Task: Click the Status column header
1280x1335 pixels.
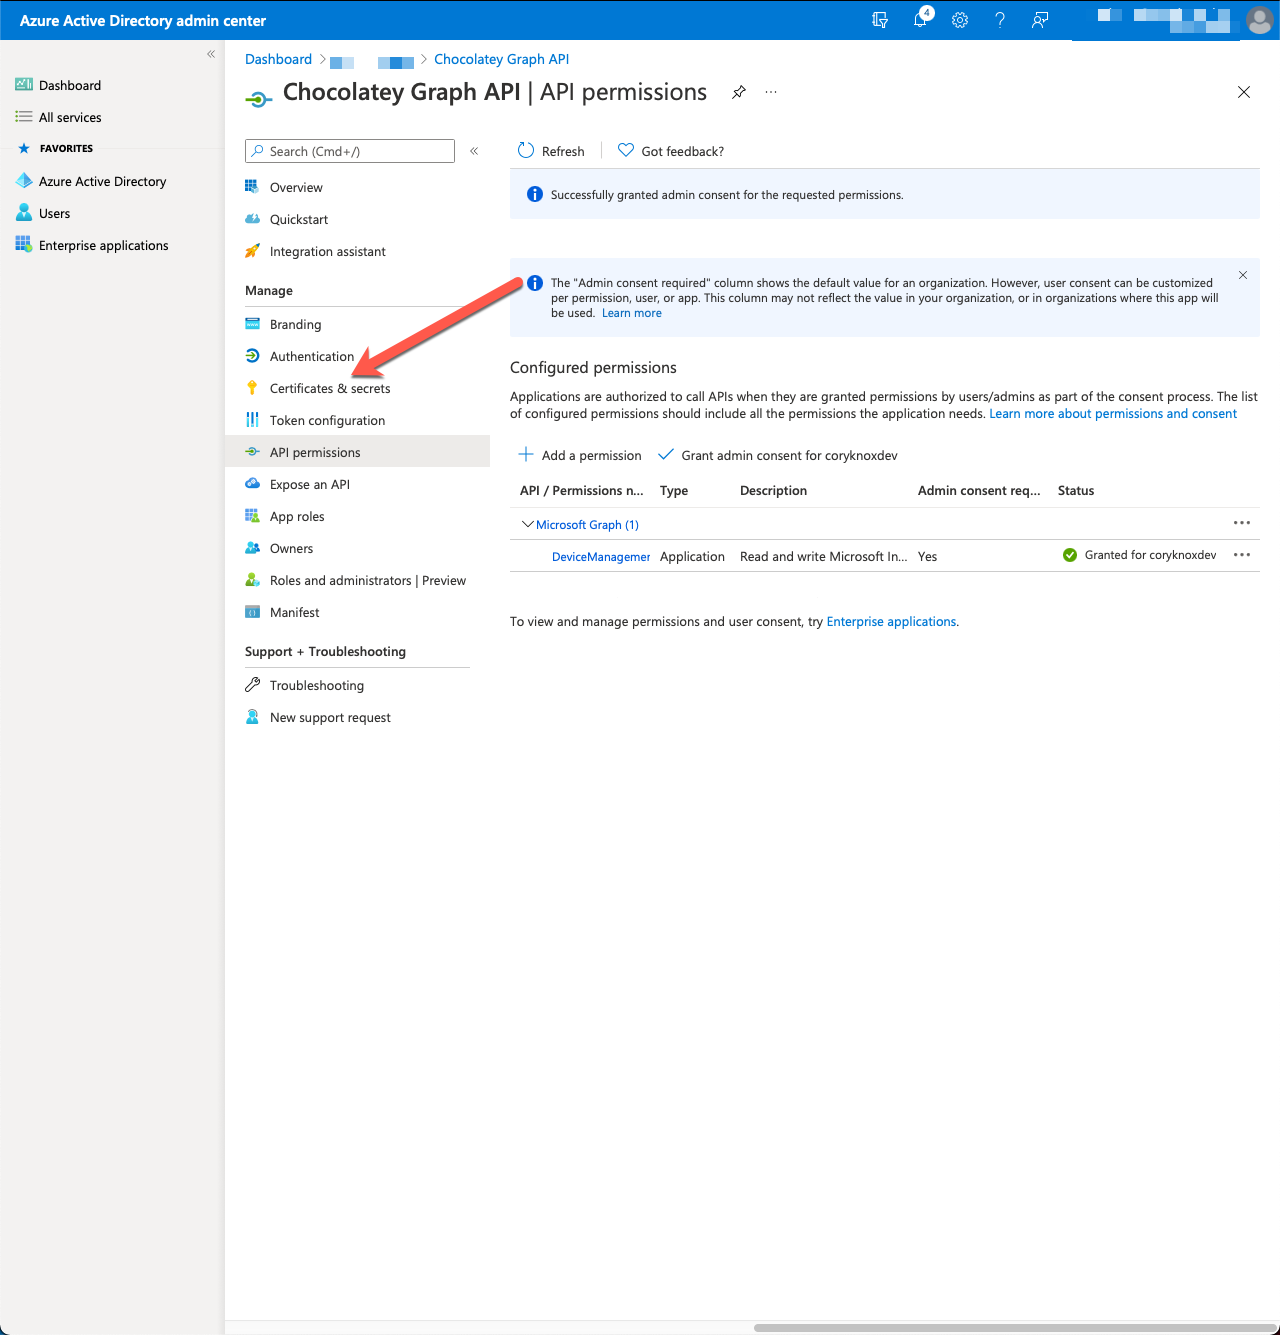Action: [x=1076, y=490]
